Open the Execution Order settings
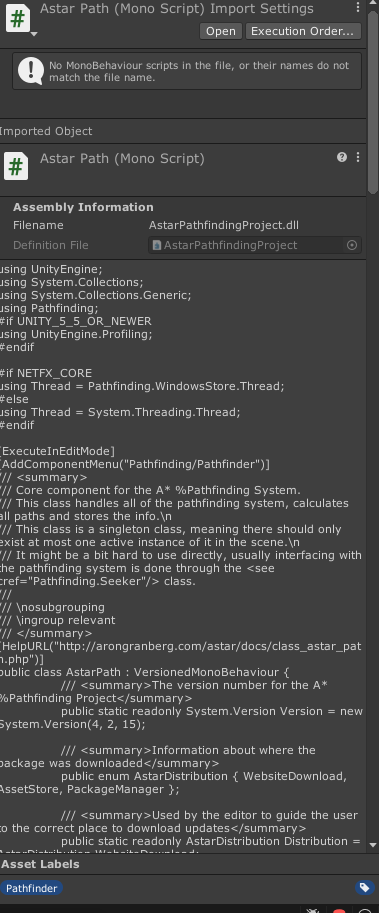This screenshot has height=913, width=379. (x=303, y=31)
